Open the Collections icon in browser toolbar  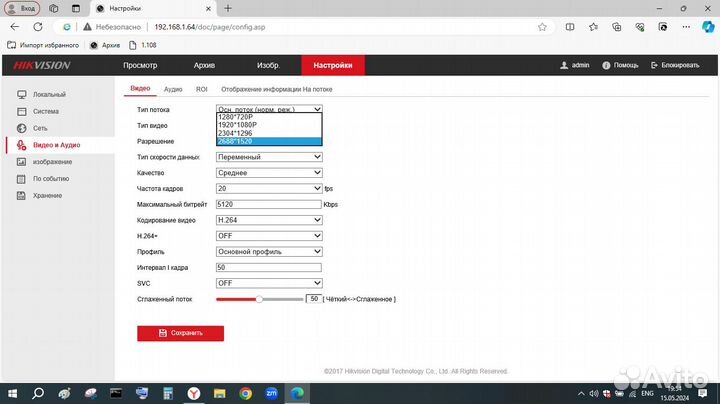coord(617,27)
